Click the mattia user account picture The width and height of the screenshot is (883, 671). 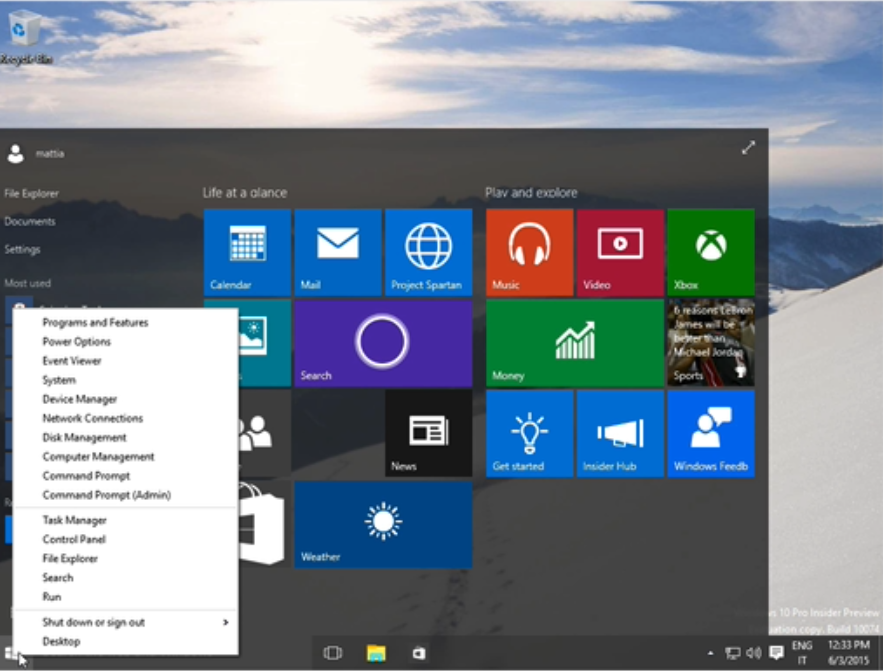(16, 153)
